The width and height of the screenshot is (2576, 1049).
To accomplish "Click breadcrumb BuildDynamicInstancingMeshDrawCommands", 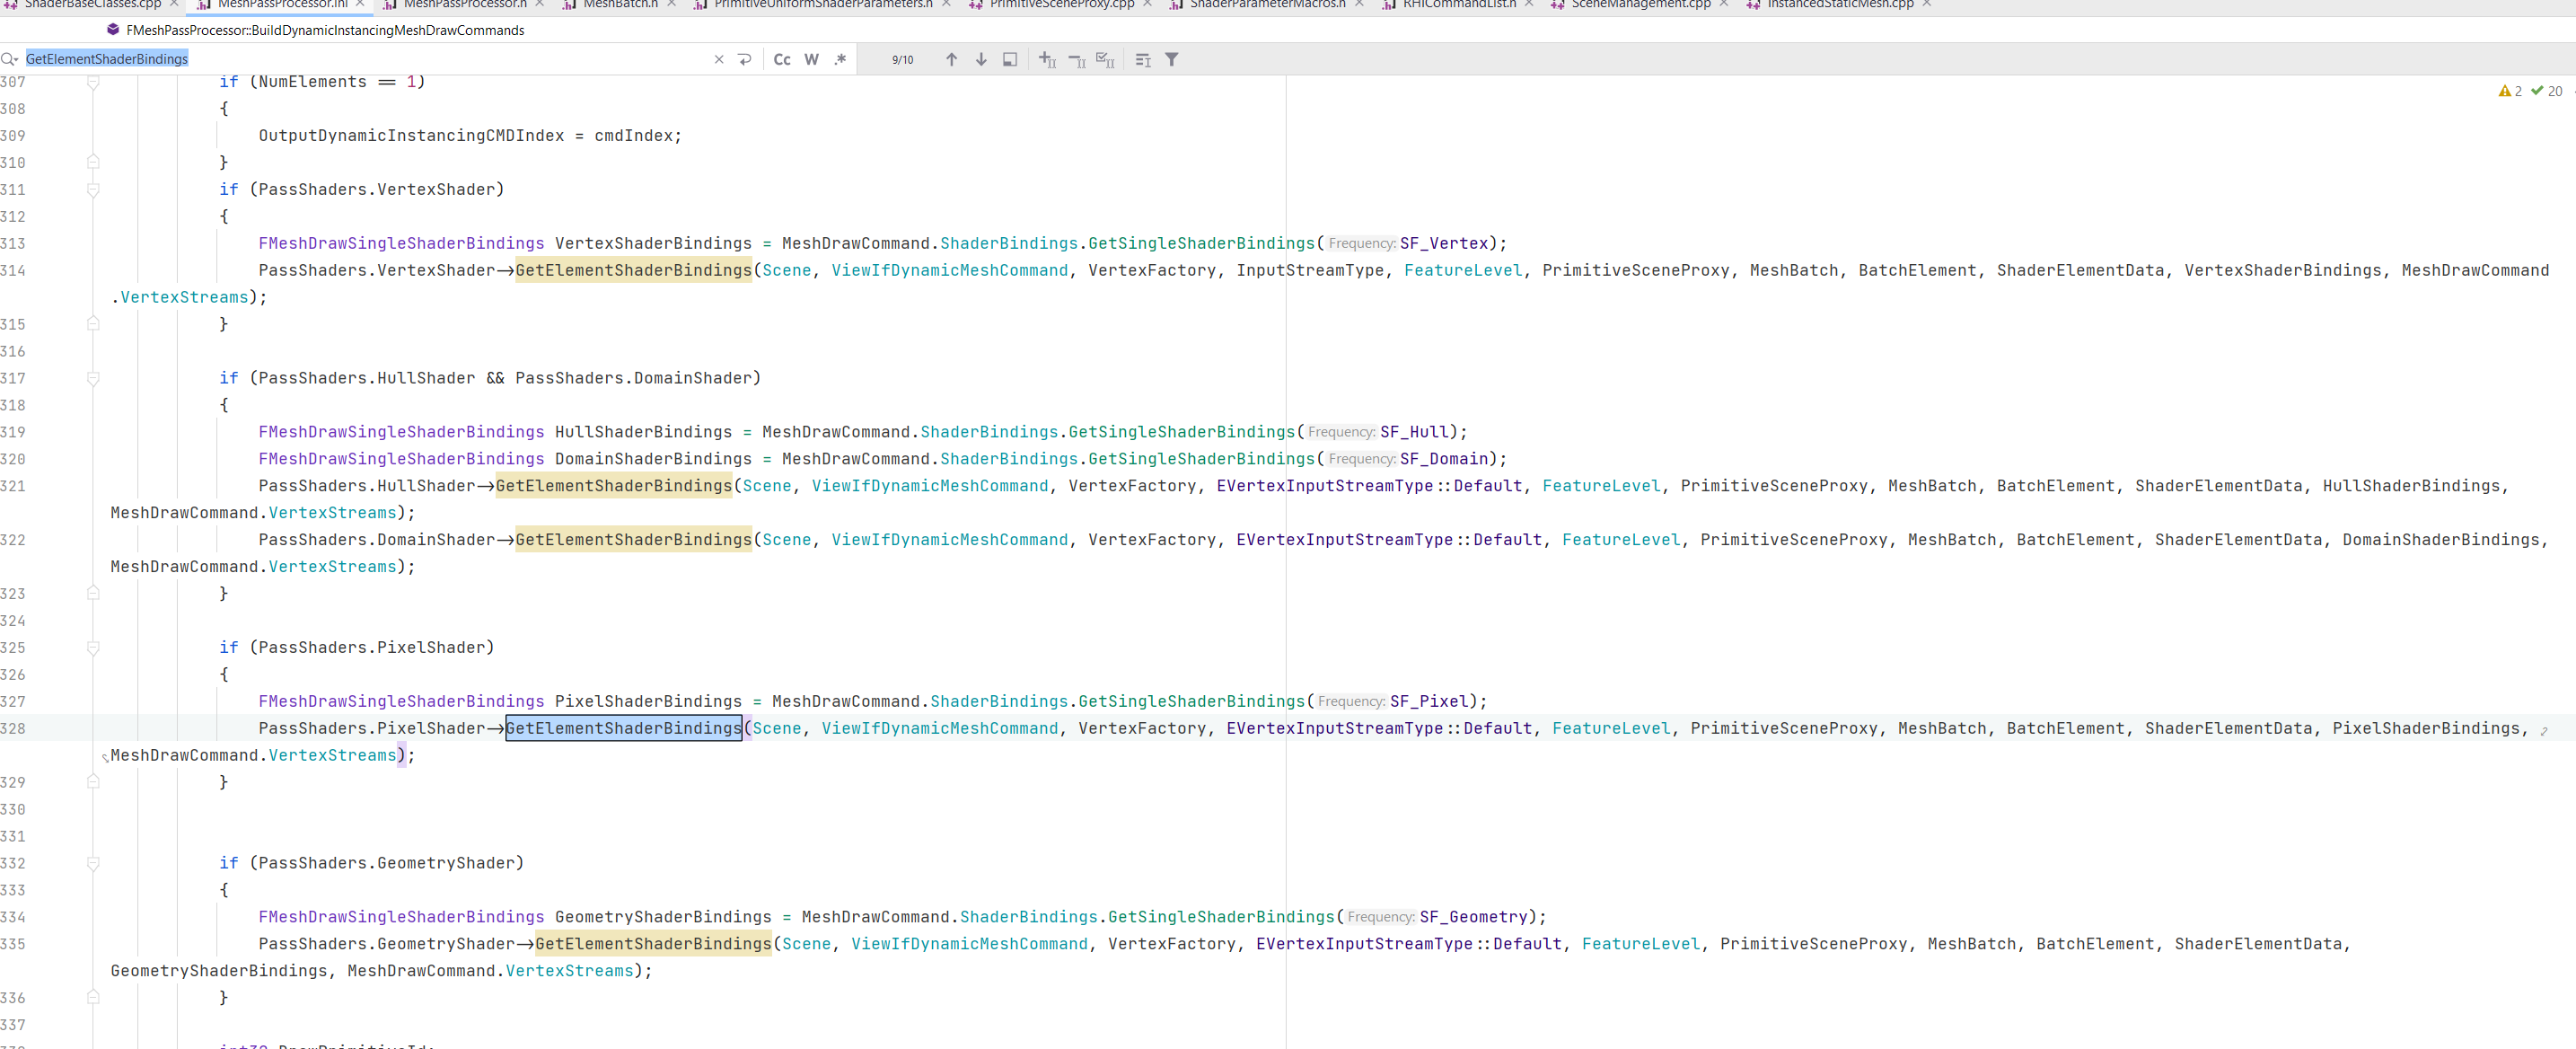I will [324, 30].
